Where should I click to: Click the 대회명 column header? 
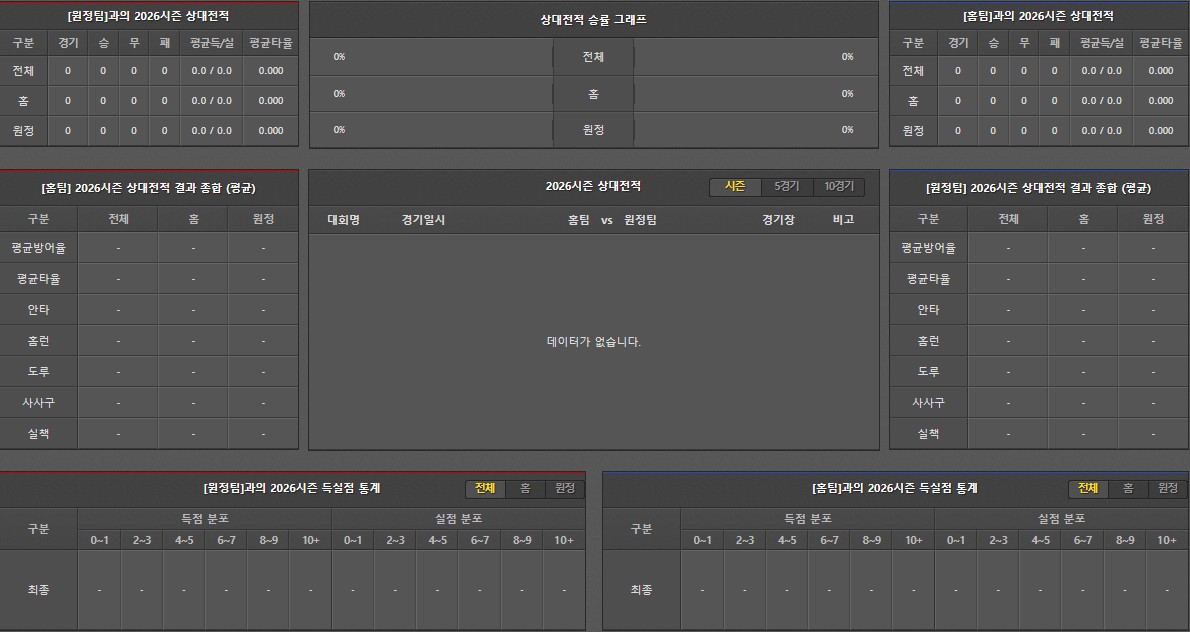[x=343, y=220]
